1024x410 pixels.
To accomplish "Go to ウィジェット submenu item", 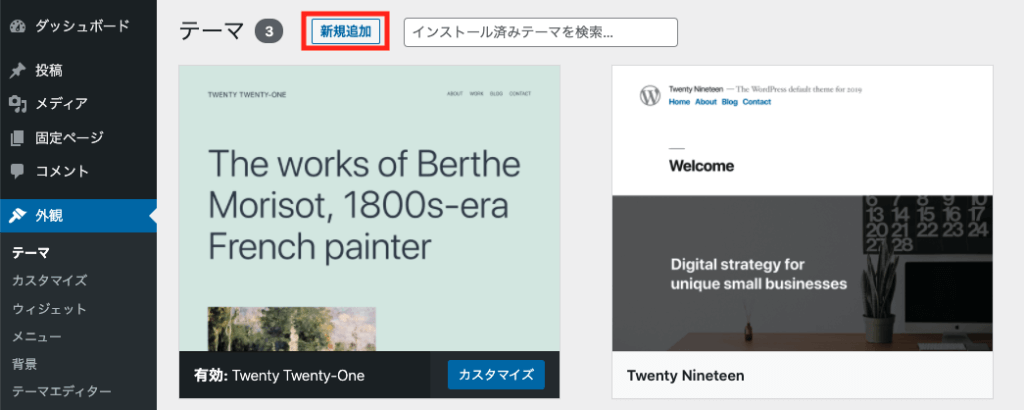I will pyautogui.click(x=49, y=309).
